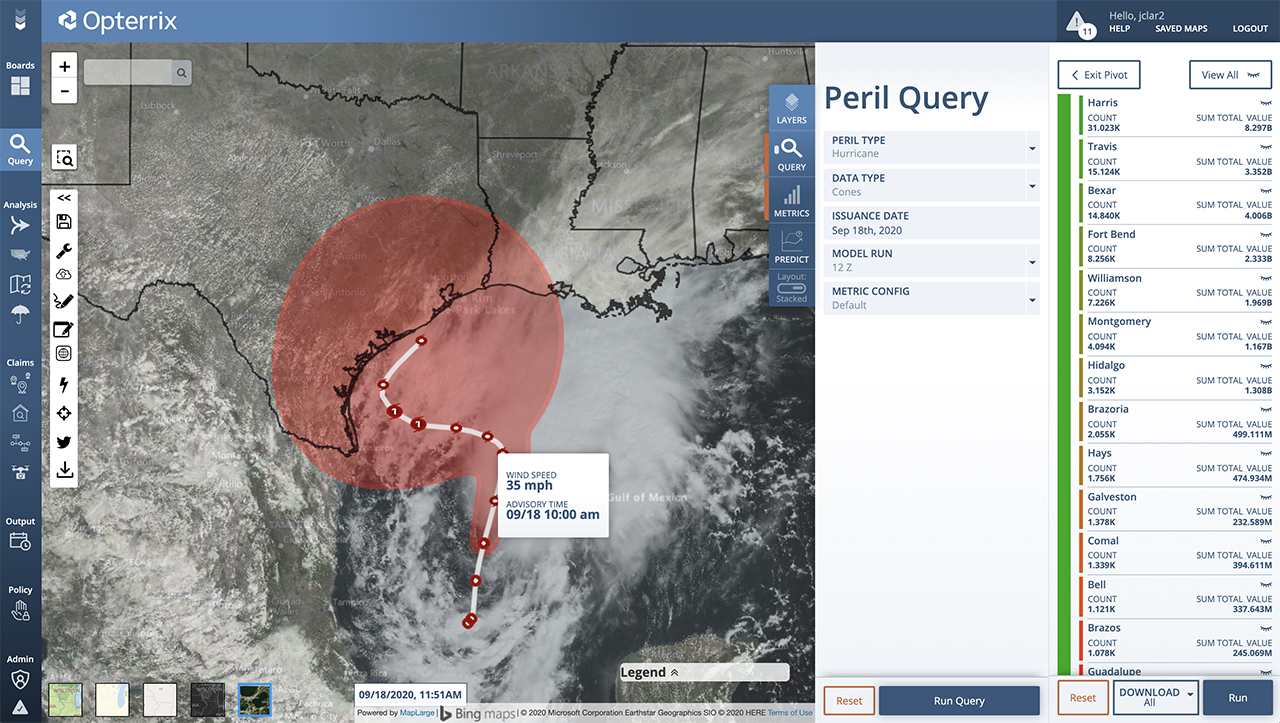Click the Exit Pivot button
The image size is (1280, 723).
[x=1099, y=75]
